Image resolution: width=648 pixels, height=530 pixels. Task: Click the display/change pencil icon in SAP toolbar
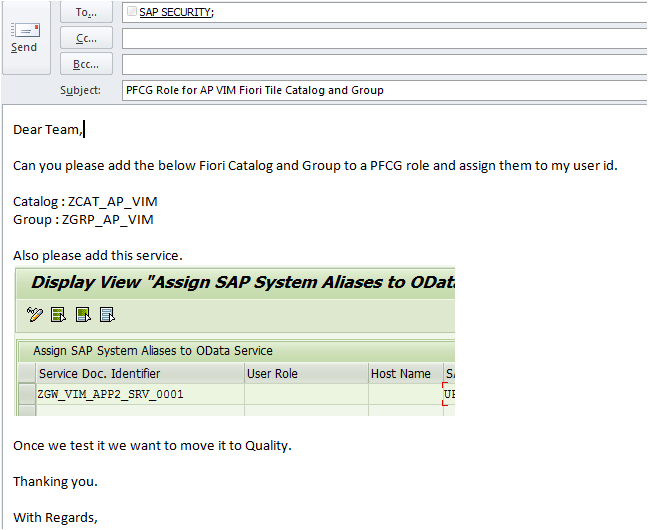point(35,315)
